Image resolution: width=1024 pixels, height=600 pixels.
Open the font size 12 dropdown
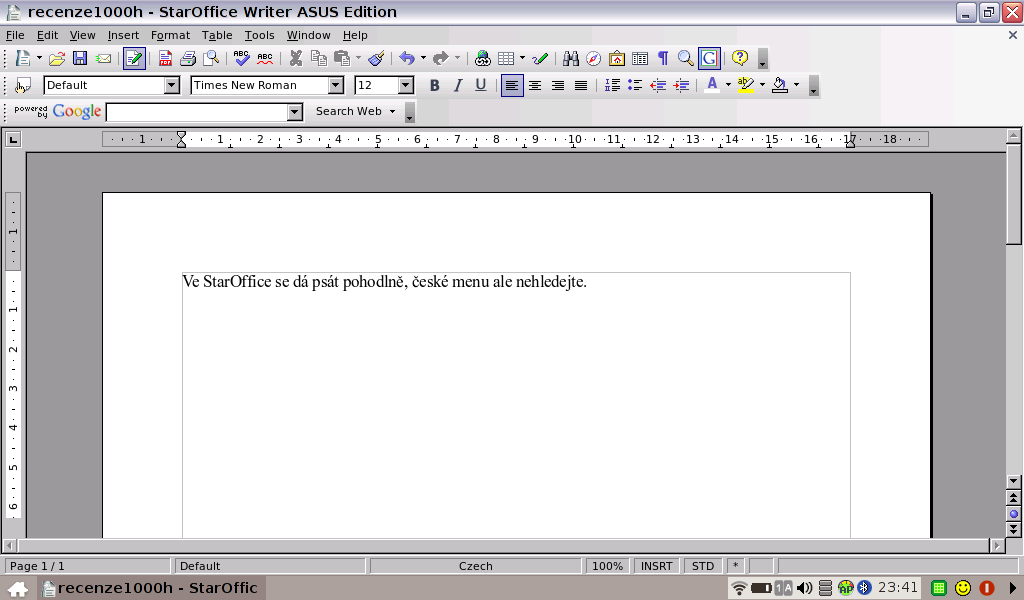point(406,85)
